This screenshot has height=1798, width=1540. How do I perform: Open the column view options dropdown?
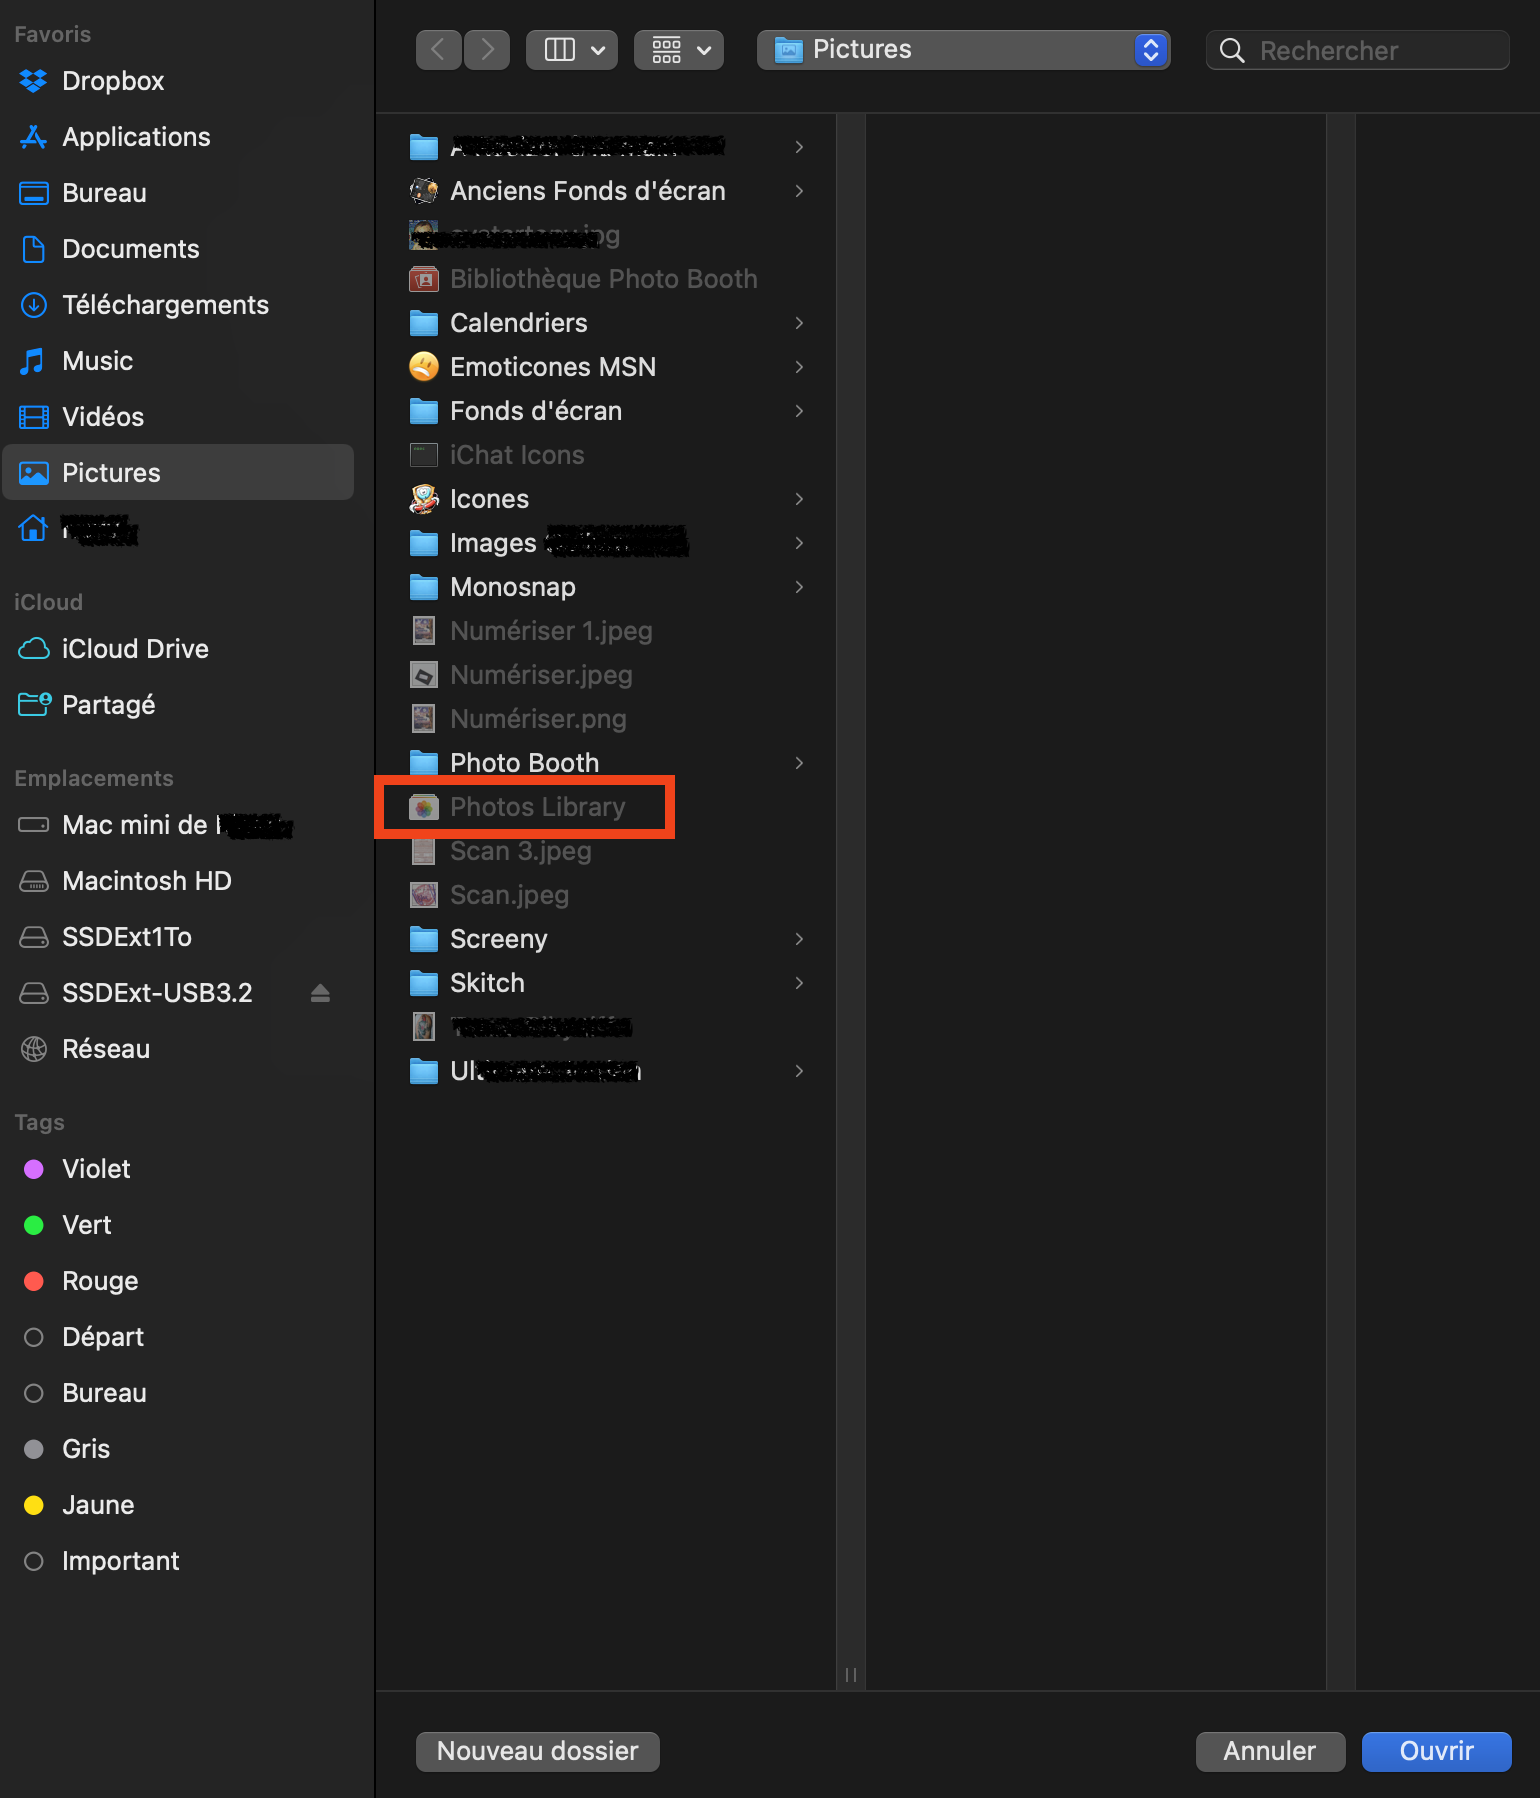(572, 49)
